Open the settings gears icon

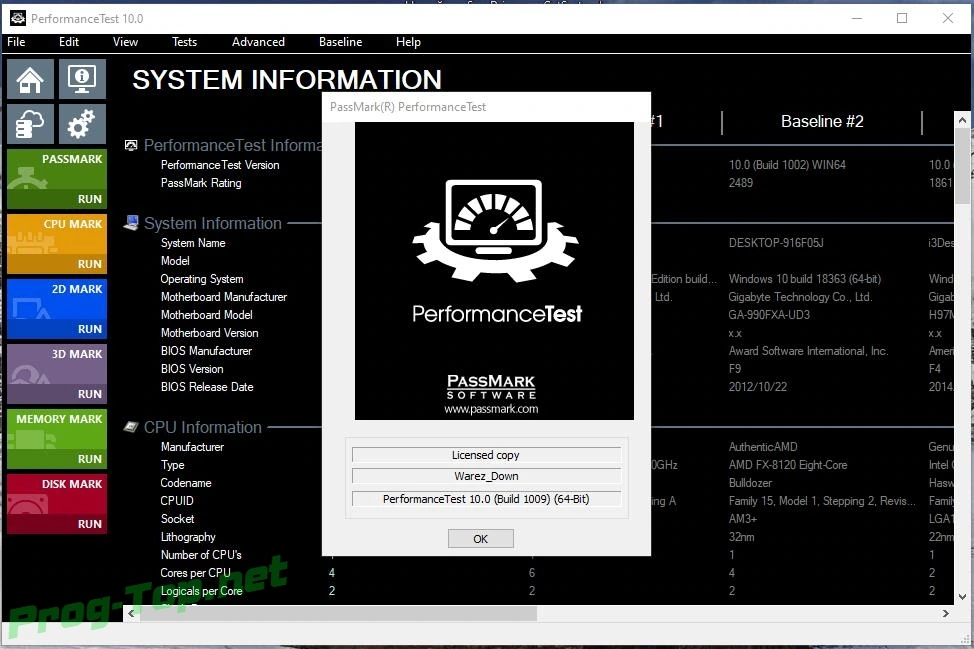pos(82,124)
